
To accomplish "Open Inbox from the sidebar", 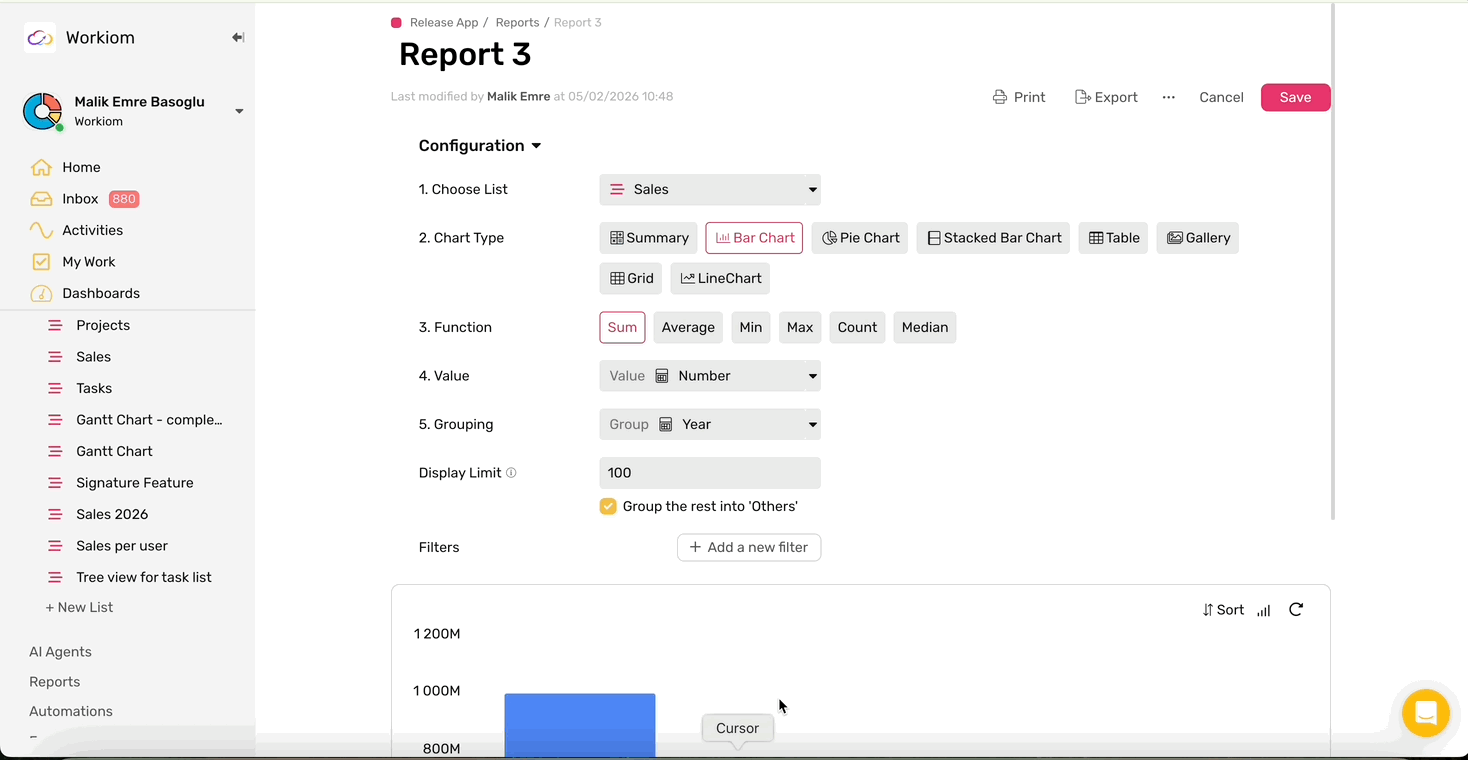I will [x=80, y=199].
